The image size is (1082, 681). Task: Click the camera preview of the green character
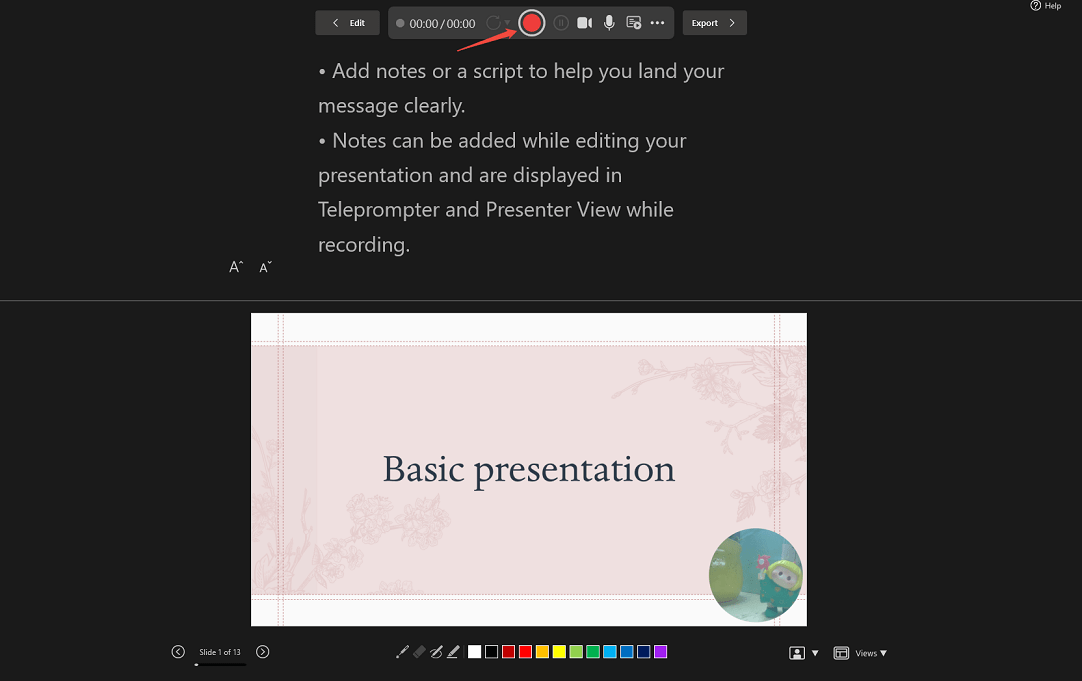pyautogui.click(x=756, y=575)
